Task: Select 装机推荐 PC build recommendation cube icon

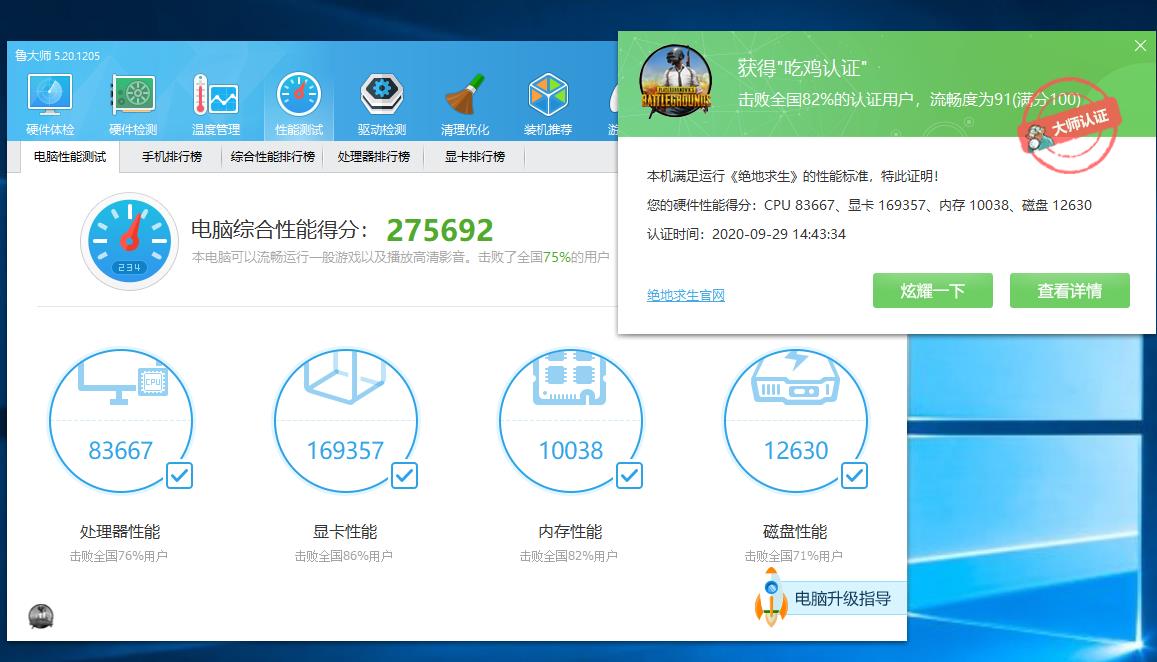Action: point(546,100)
